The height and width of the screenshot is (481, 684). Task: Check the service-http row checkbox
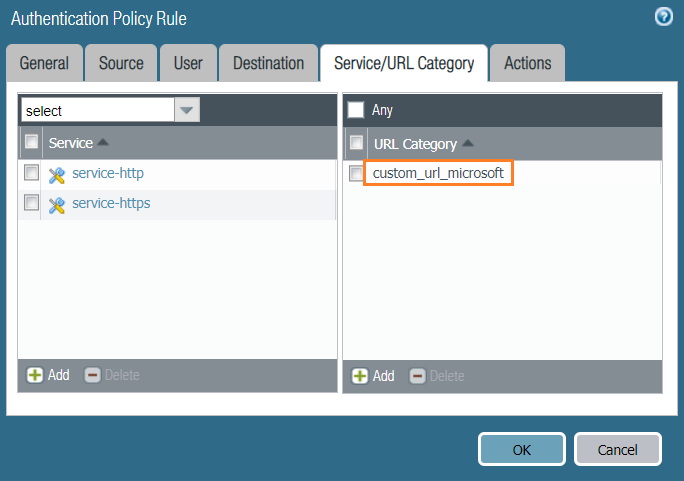tap(31, 173)
